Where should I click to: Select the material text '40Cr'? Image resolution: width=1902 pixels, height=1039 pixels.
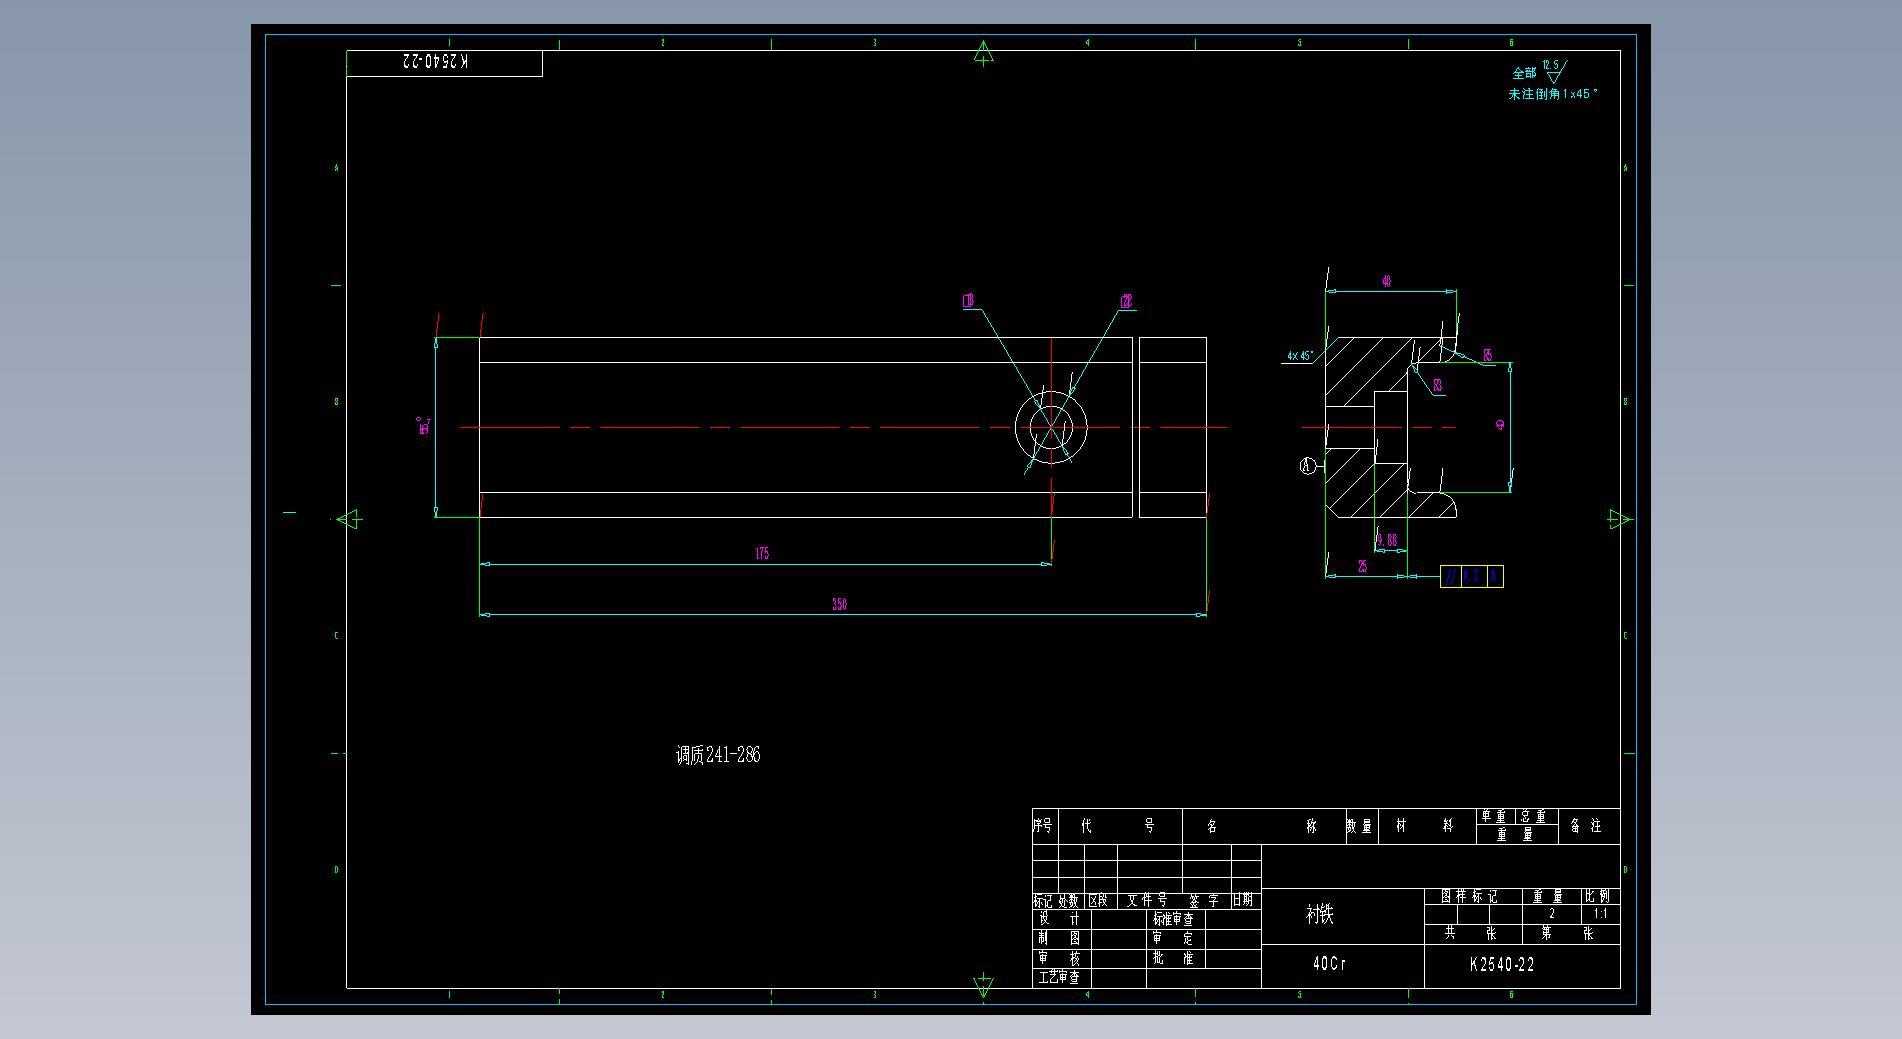click(1329, 964)
